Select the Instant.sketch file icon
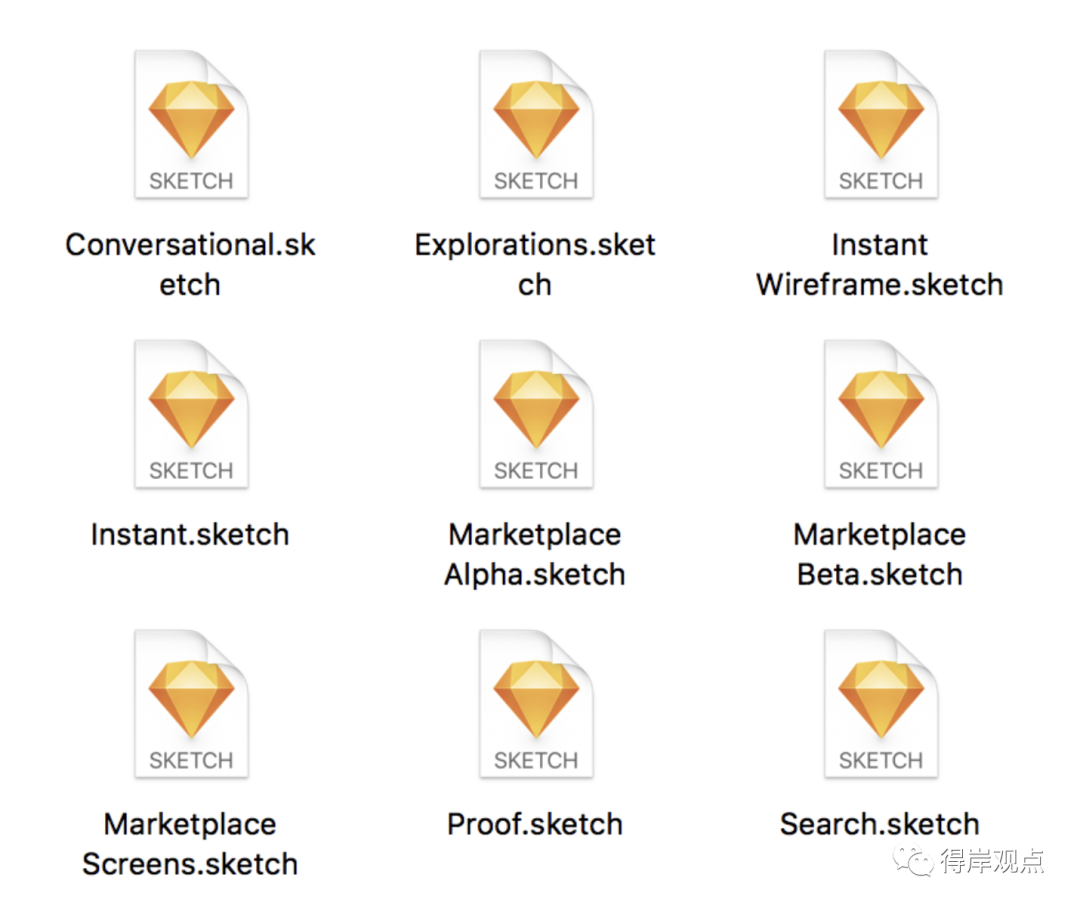The width and height of the screenshot is (1080, 908). (191, 414)
